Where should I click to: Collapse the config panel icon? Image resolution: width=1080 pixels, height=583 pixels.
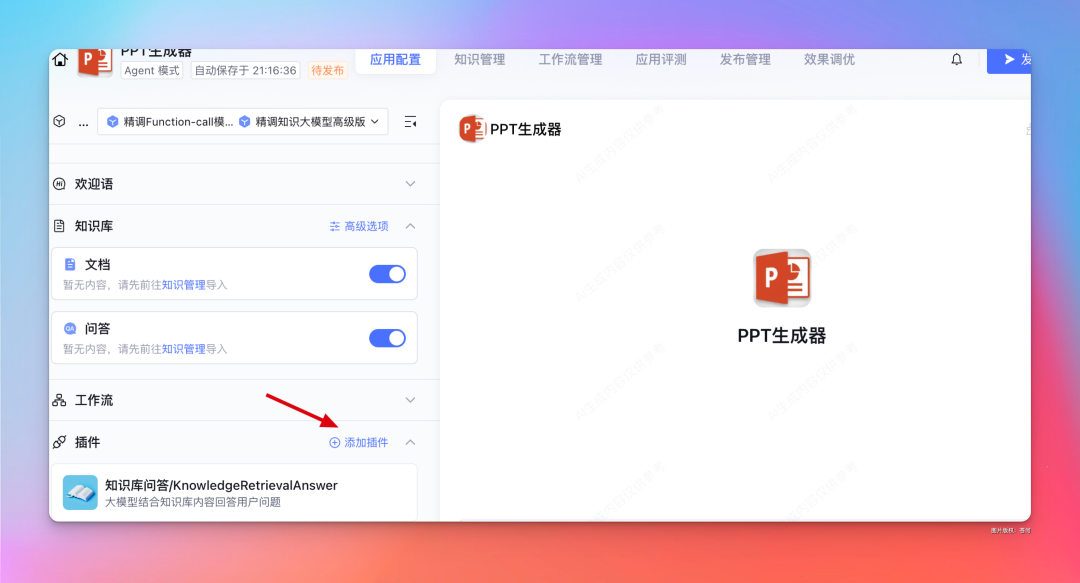coord(411,122)
